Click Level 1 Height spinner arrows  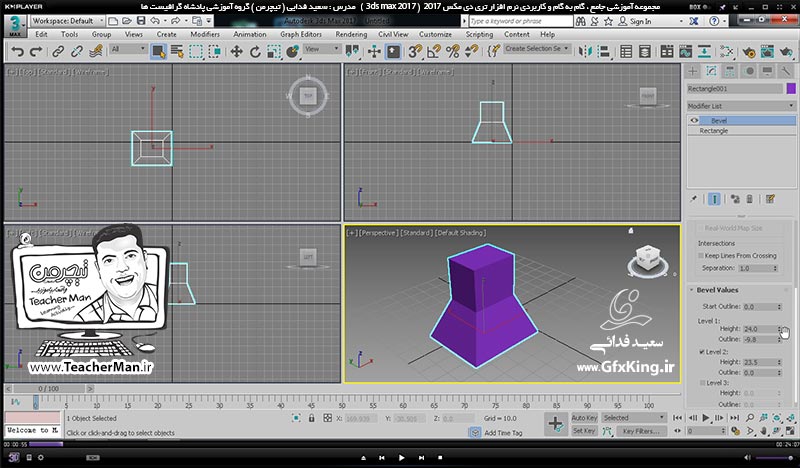(x=779, y=329)
